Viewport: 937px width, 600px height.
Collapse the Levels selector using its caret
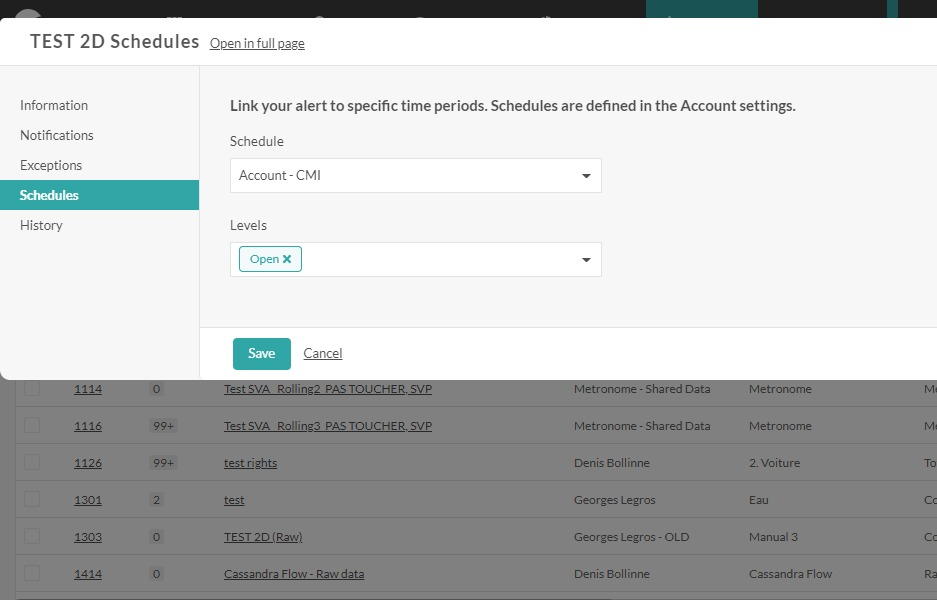(586, 258)
